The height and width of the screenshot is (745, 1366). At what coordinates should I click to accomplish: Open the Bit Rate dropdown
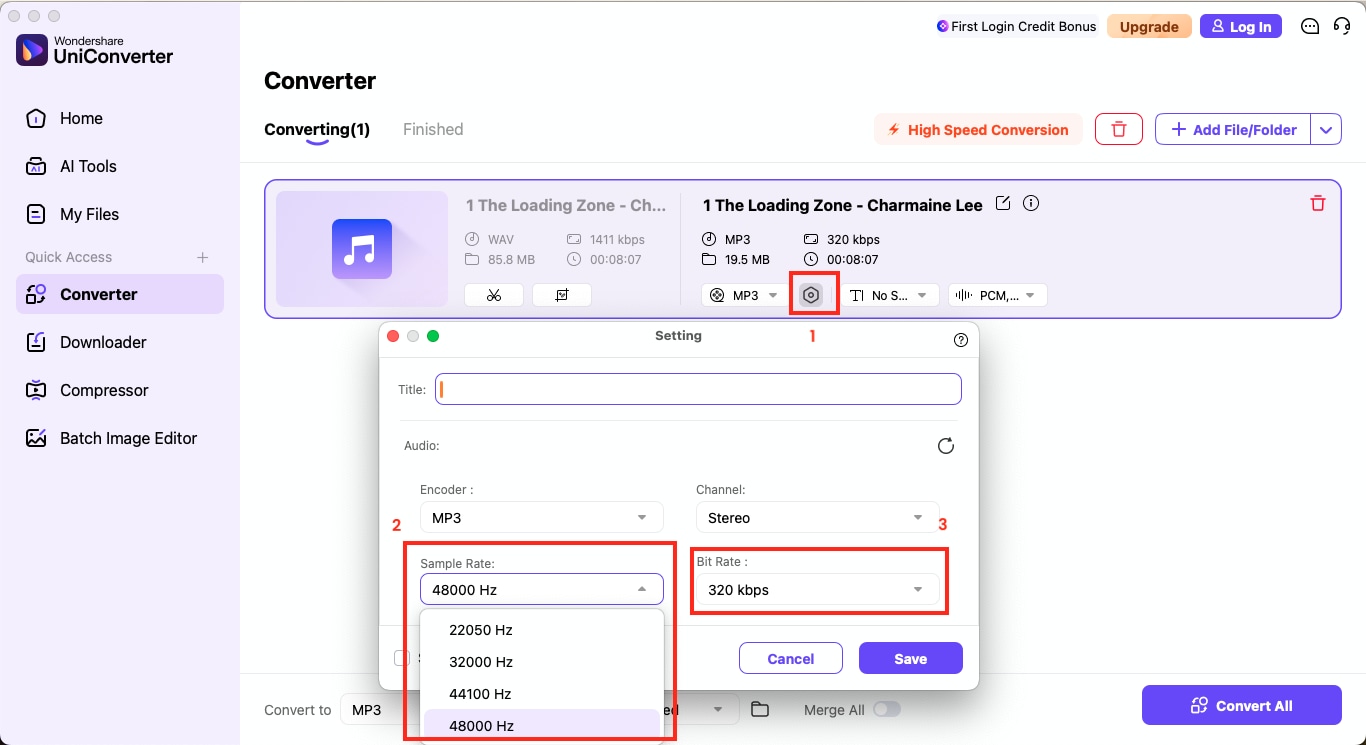pos(818,590)
